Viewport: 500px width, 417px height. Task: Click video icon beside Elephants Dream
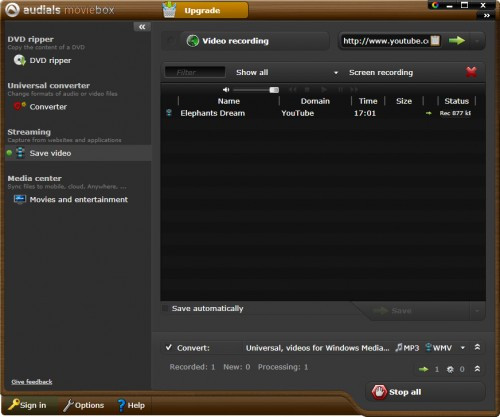tap(169, 113)
